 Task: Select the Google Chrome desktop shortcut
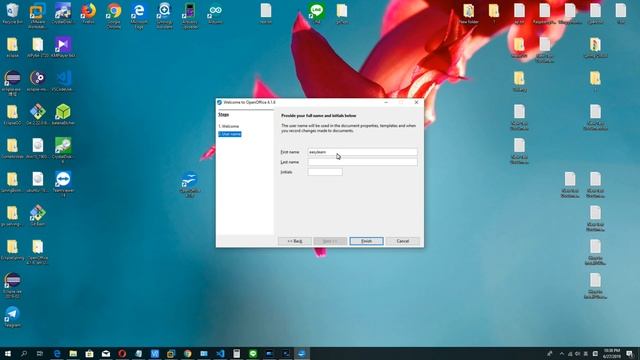(114, 16)
